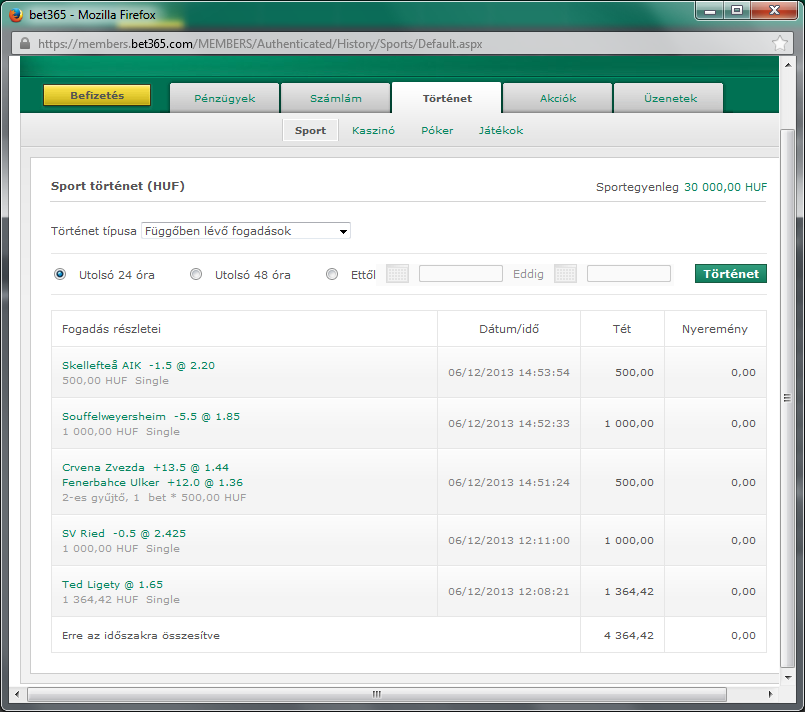Close the bet365 Firefox window
The width and height of the screenshot is (805, 712).
[775, 10]
